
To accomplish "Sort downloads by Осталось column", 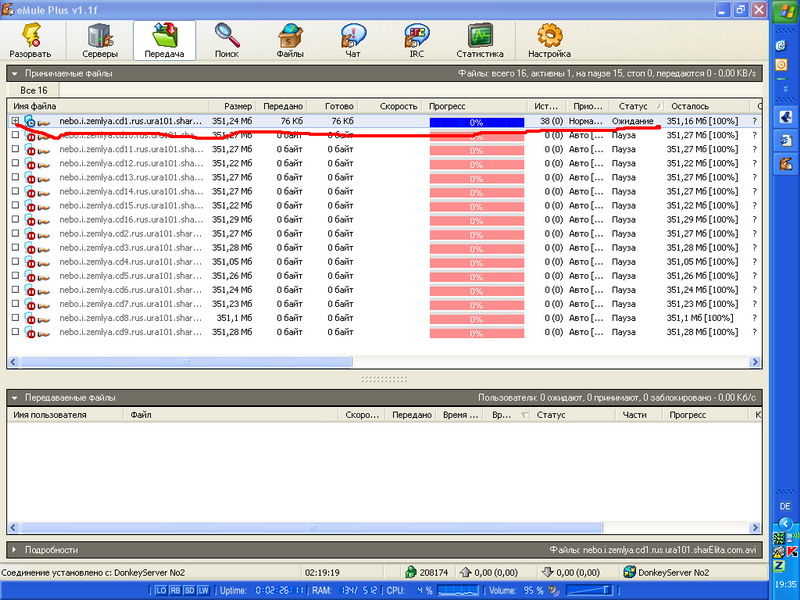I will pyautogui.click(x=706, y=106).
